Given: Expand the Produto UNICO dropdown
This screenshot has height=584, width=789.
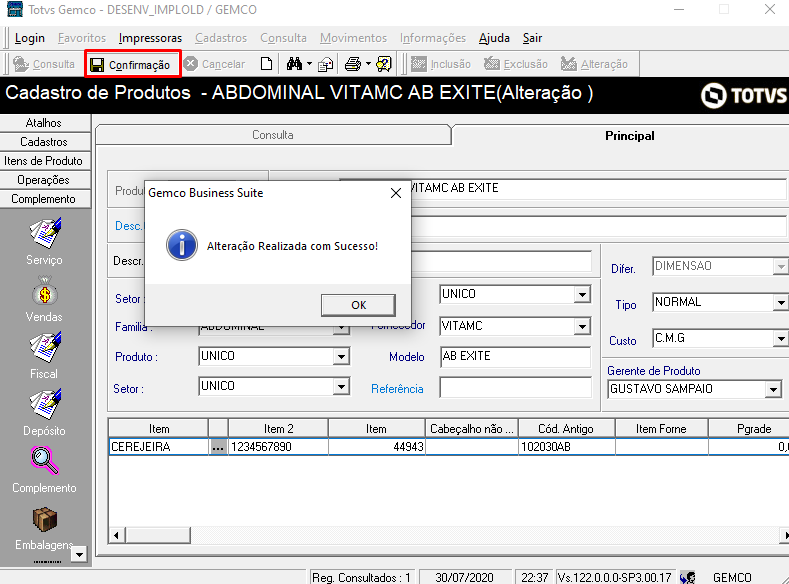Looking at the screenshot, I should 341,357.
